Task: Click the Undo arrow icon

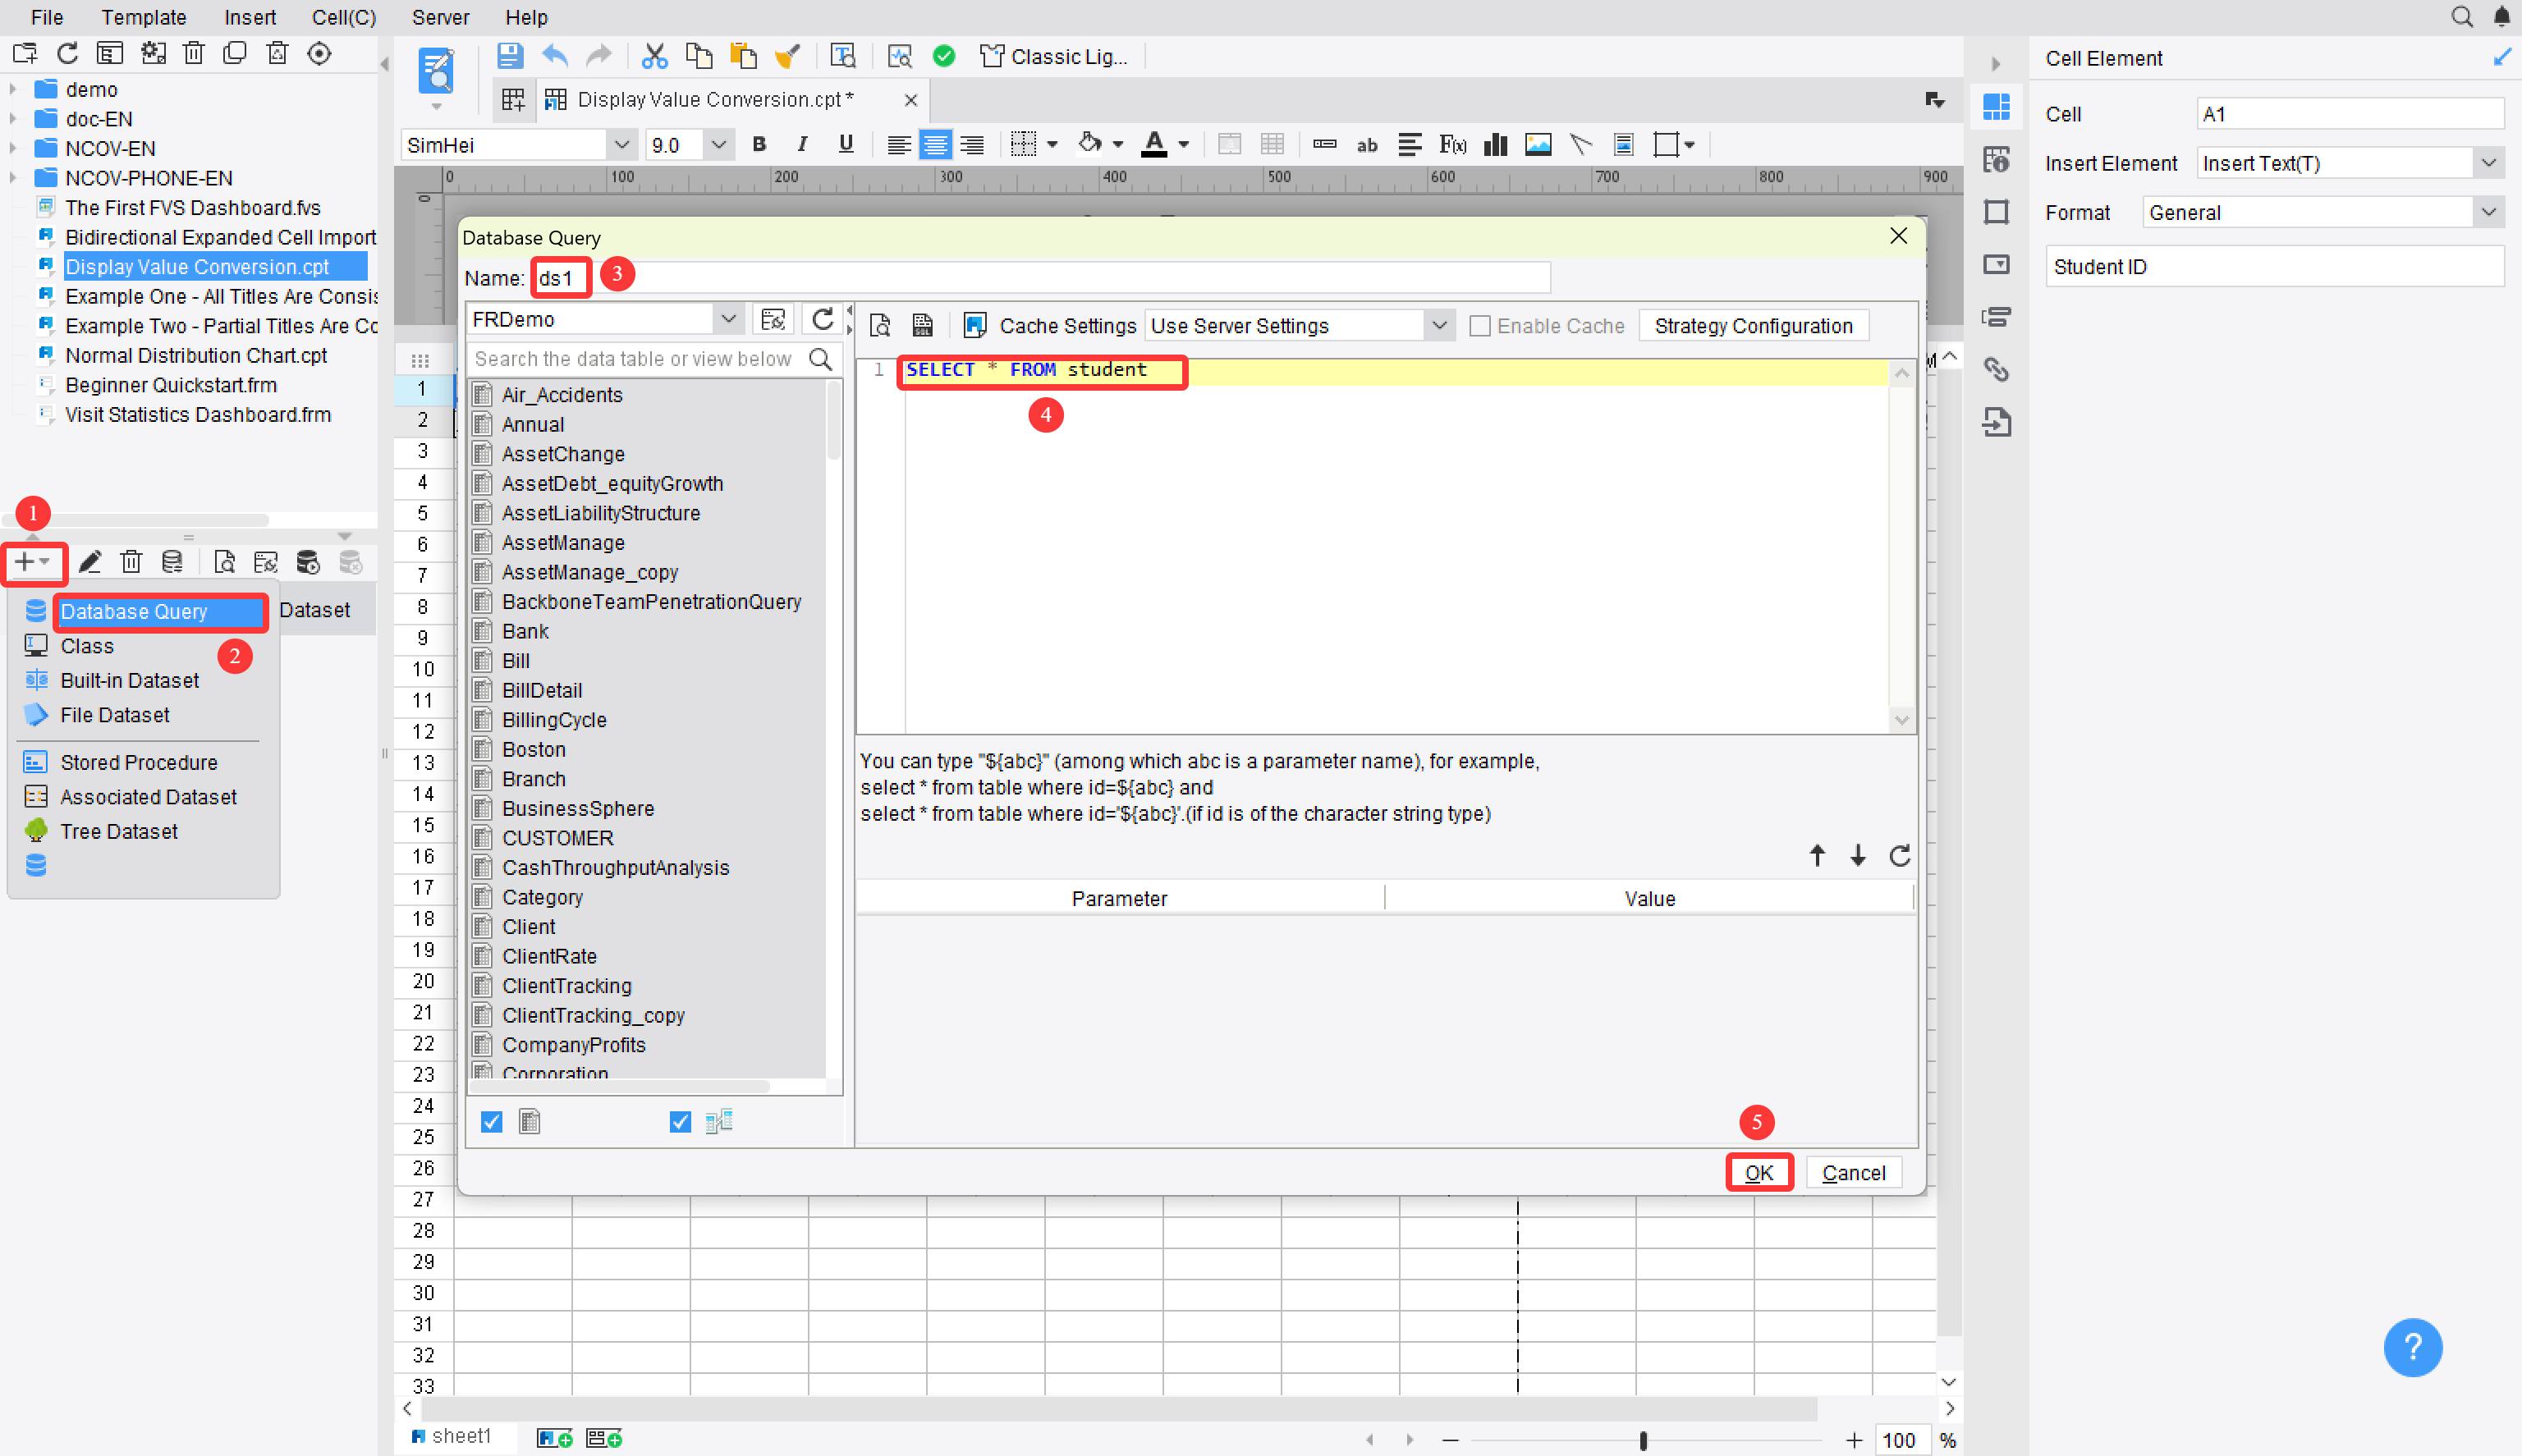Action: point(554,56)
